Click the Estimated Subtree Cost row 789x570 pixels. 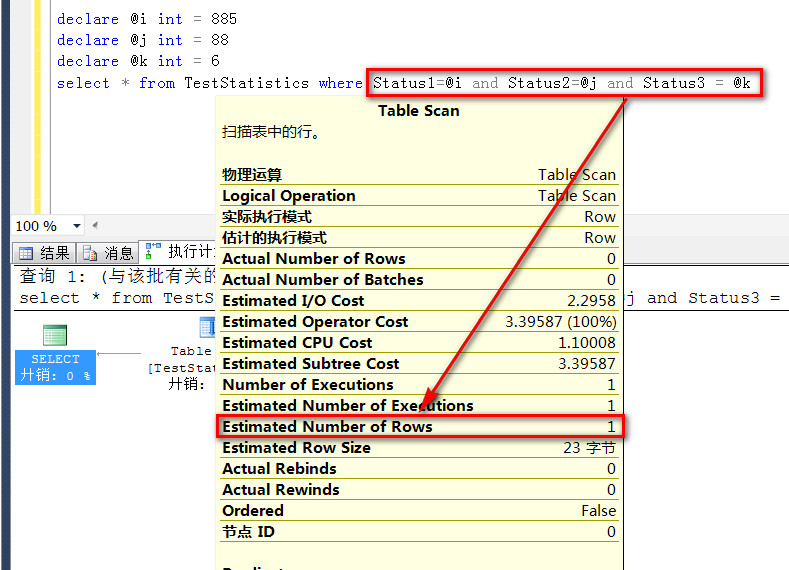coord(419,363)
